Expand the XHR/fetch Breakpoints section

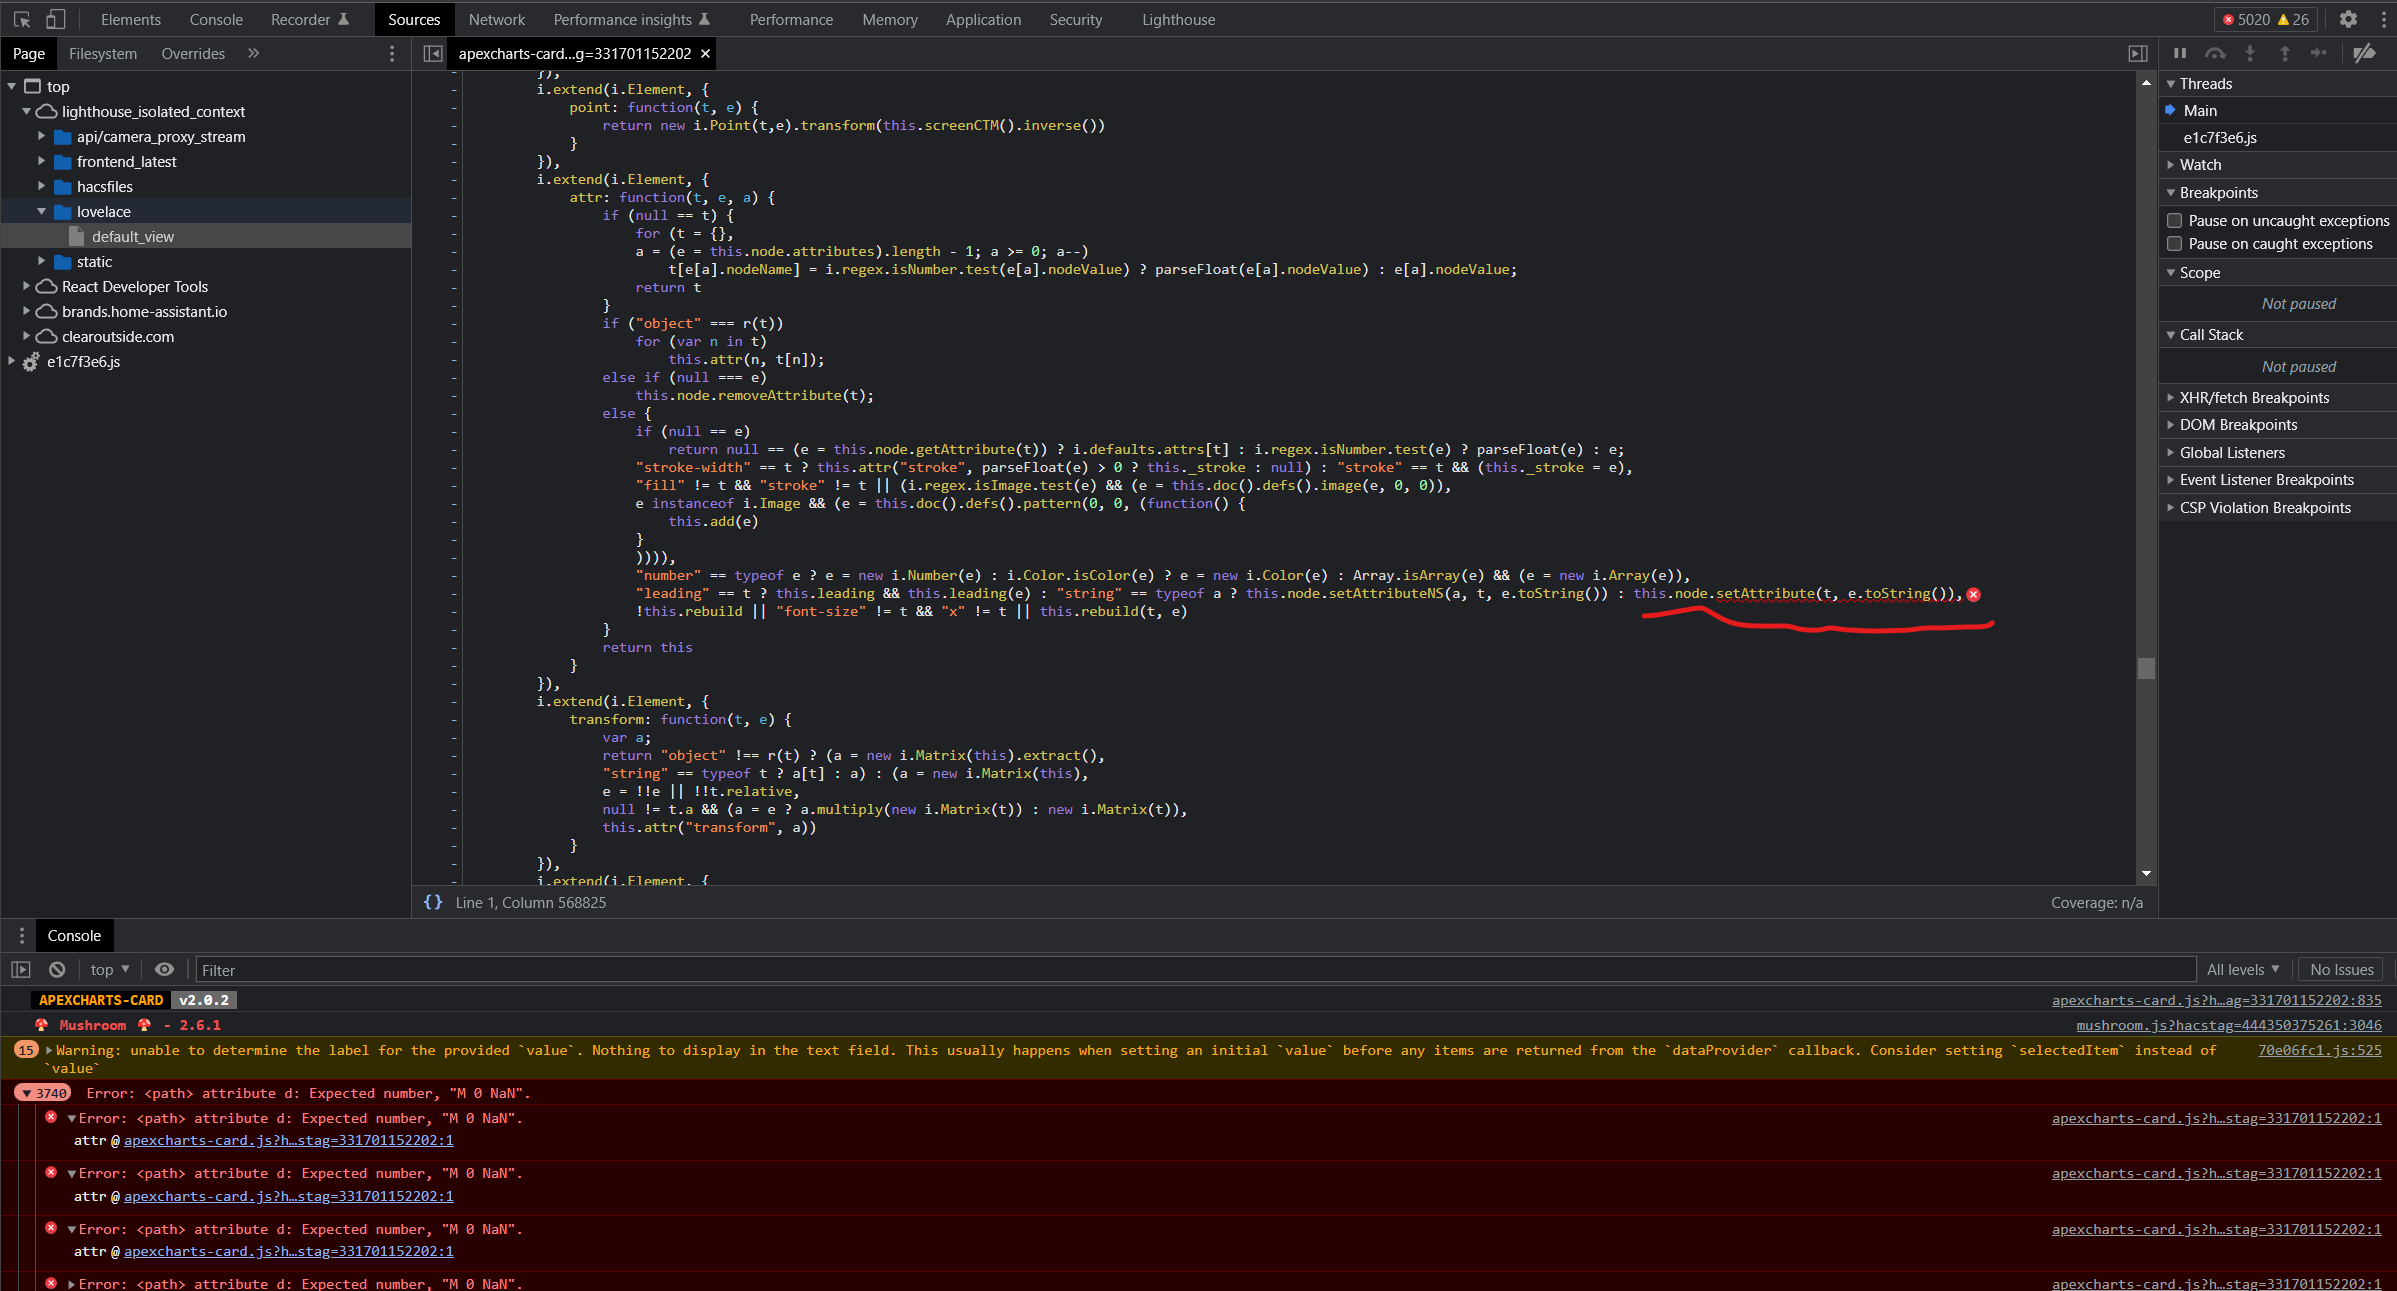pyautogui.click(x=2171, y=397)
